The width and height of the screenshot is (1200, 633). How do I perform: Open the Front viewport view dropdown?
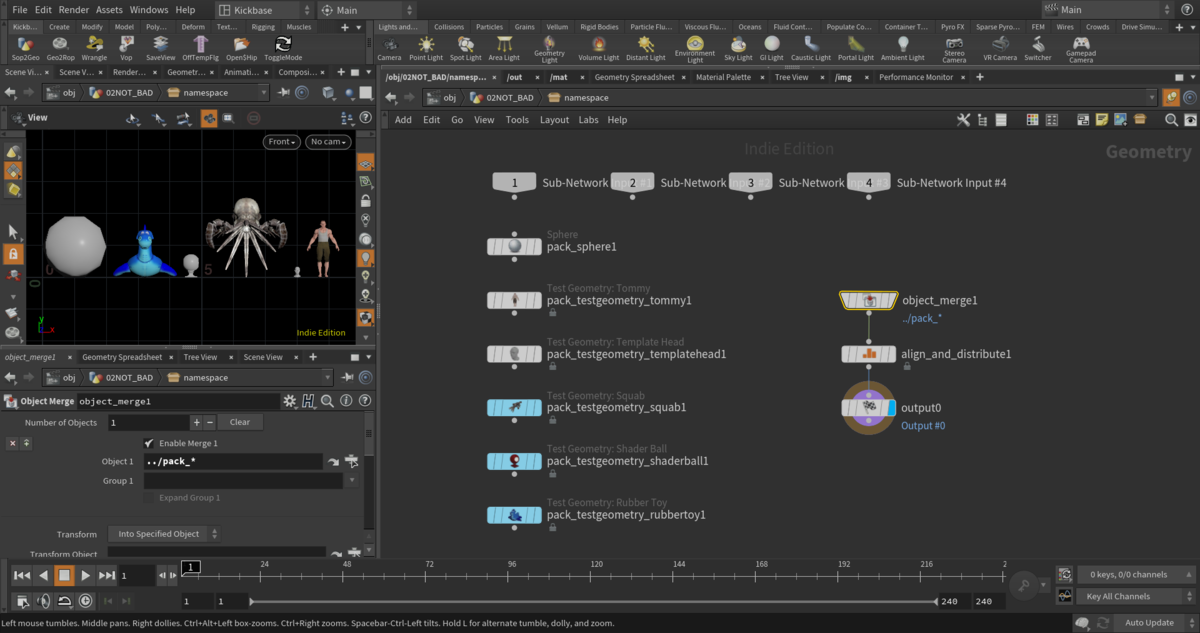click(x=283, y=142)
